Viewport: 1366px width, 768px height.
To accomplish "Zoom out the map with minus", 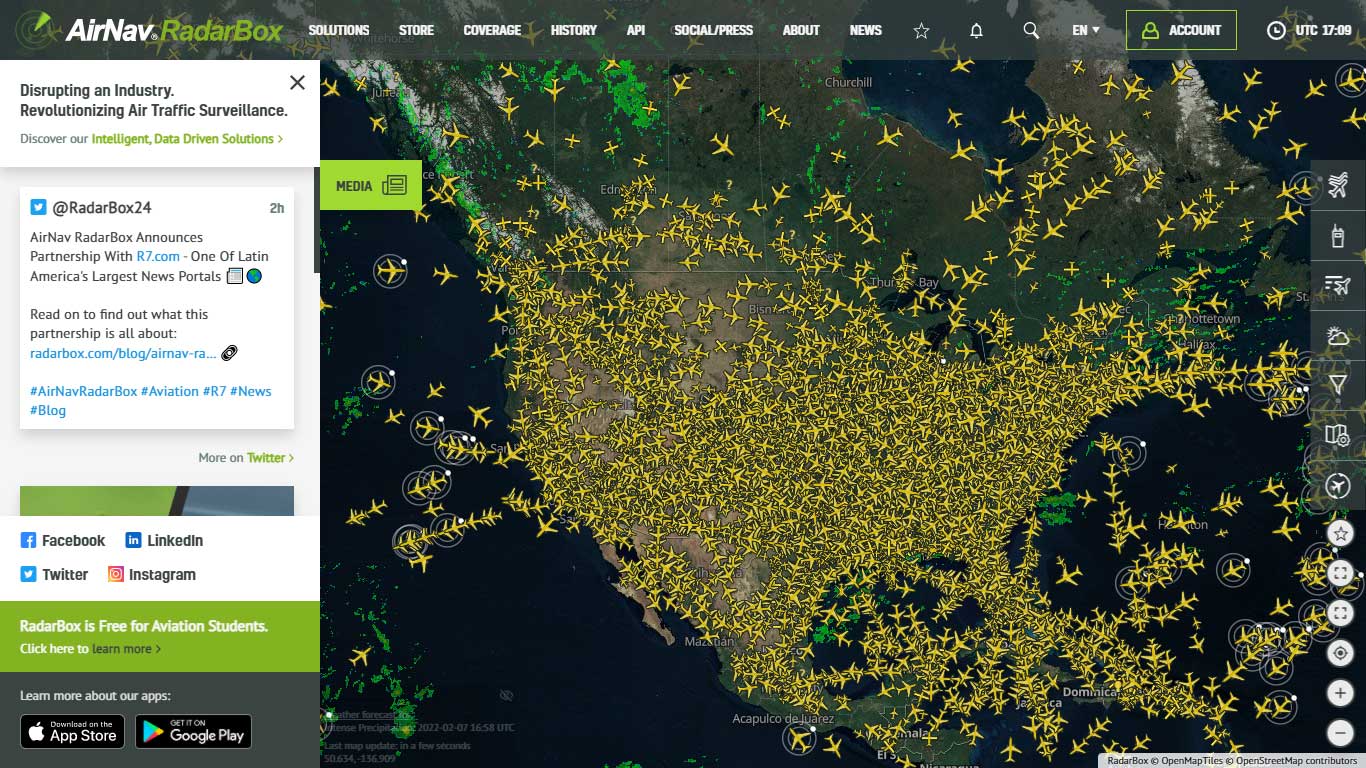I will 1340,733.
